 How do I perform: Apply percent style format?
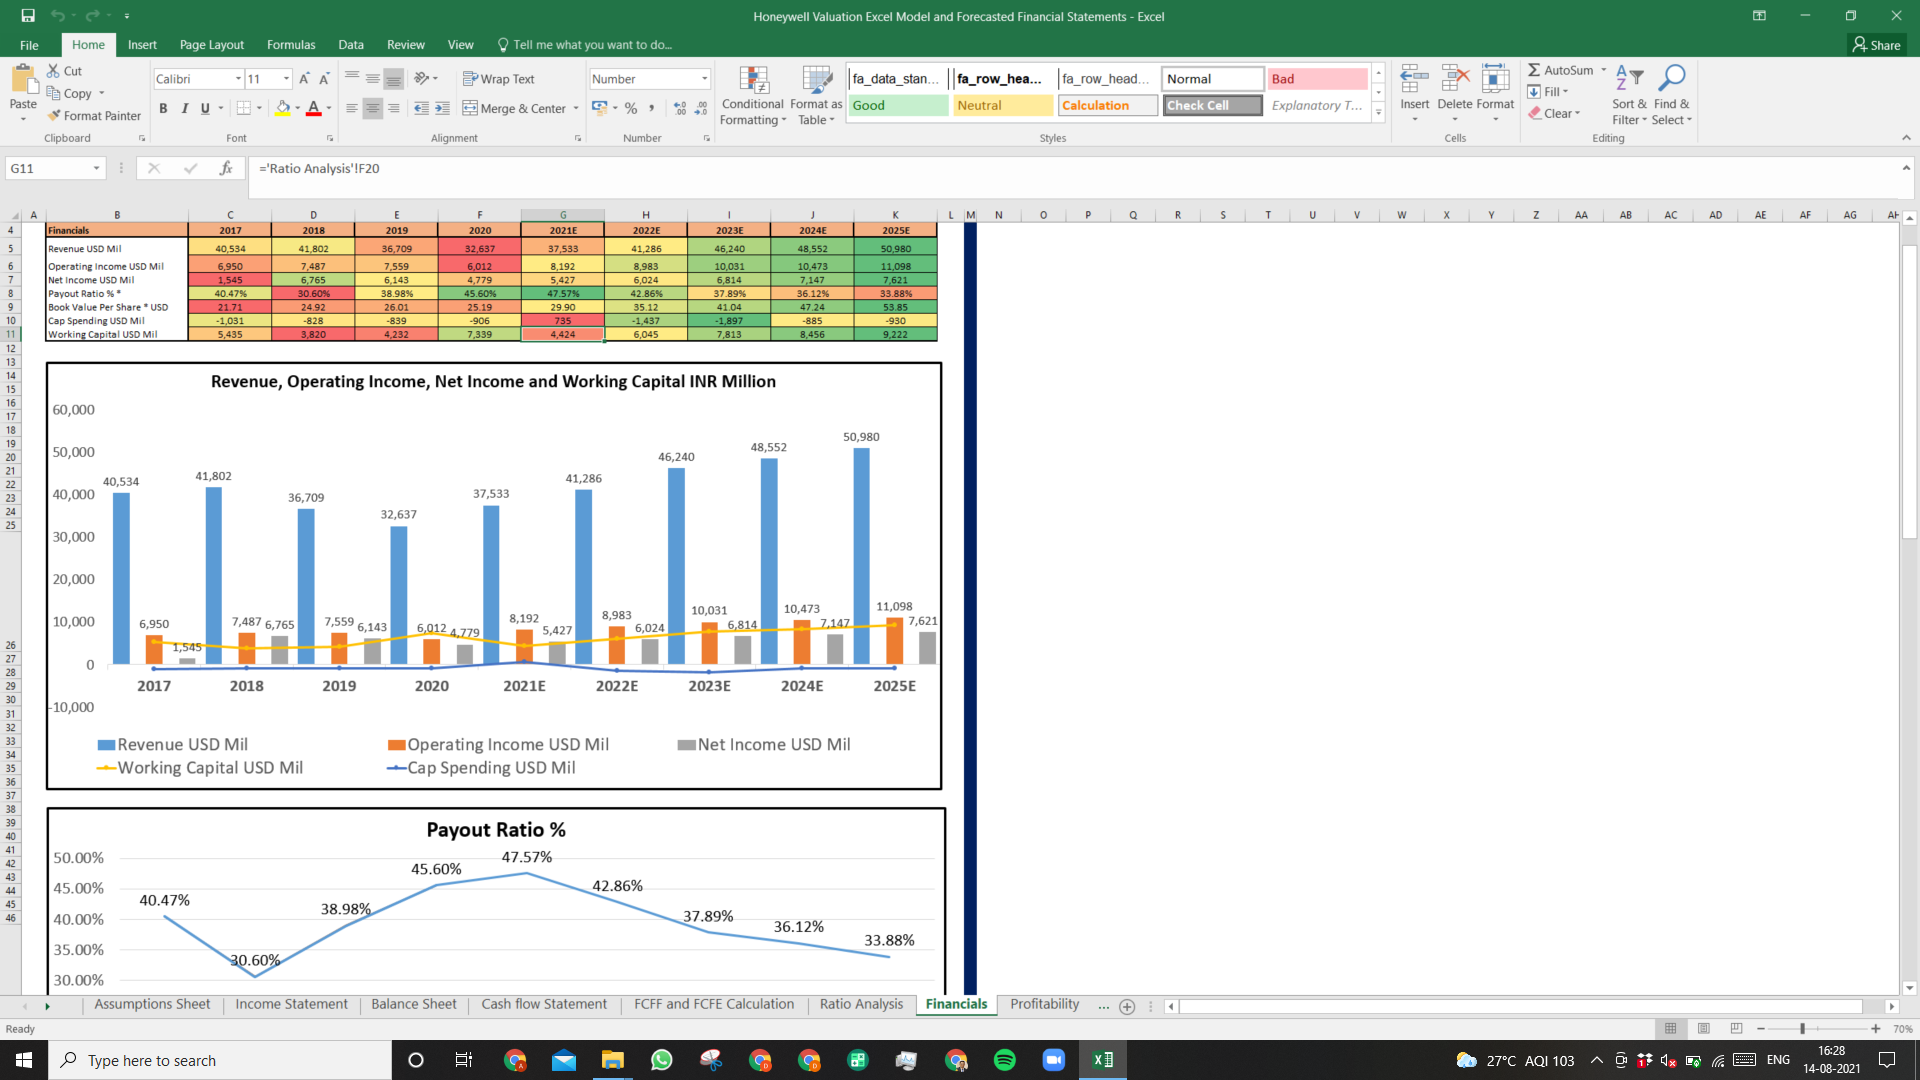(x=631, y=108)
